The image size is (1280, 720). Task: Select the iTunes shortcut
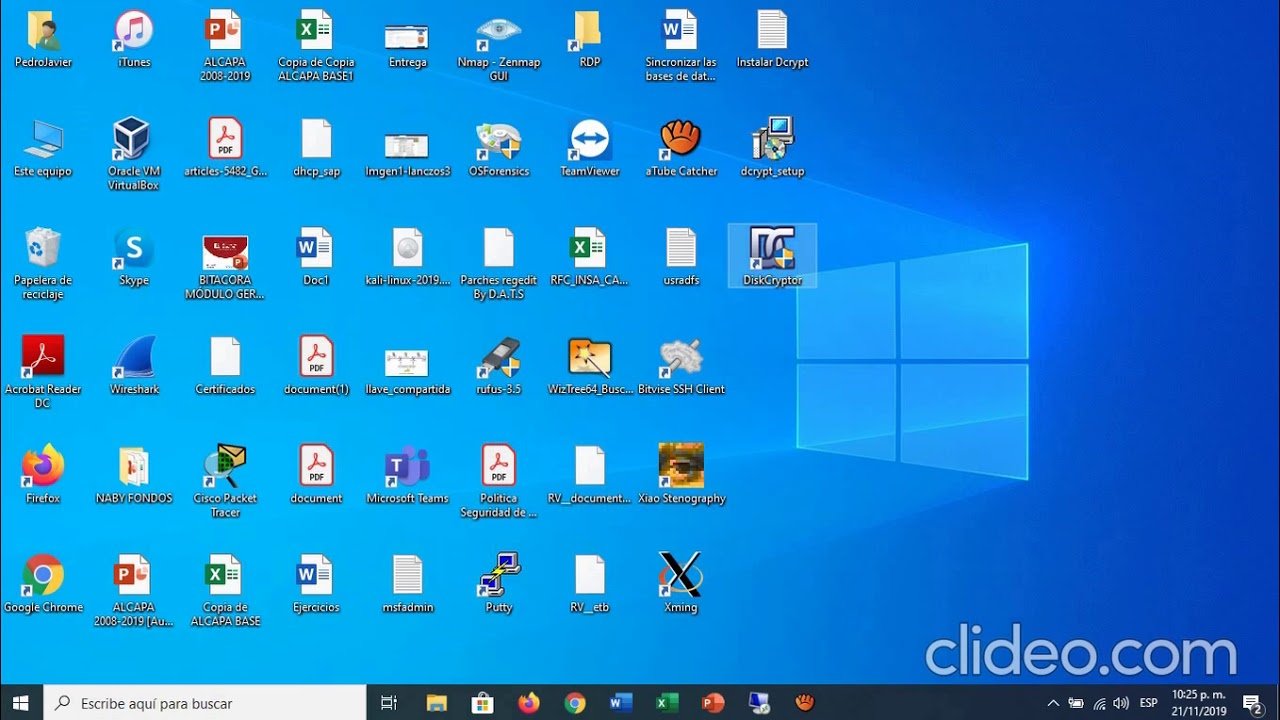(134, 39)
